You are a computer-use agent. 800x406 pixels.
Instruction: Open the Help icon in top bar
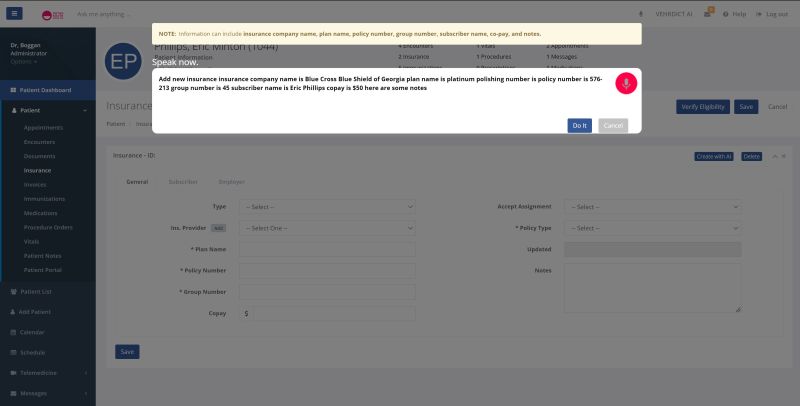click(x=735, y=14)
